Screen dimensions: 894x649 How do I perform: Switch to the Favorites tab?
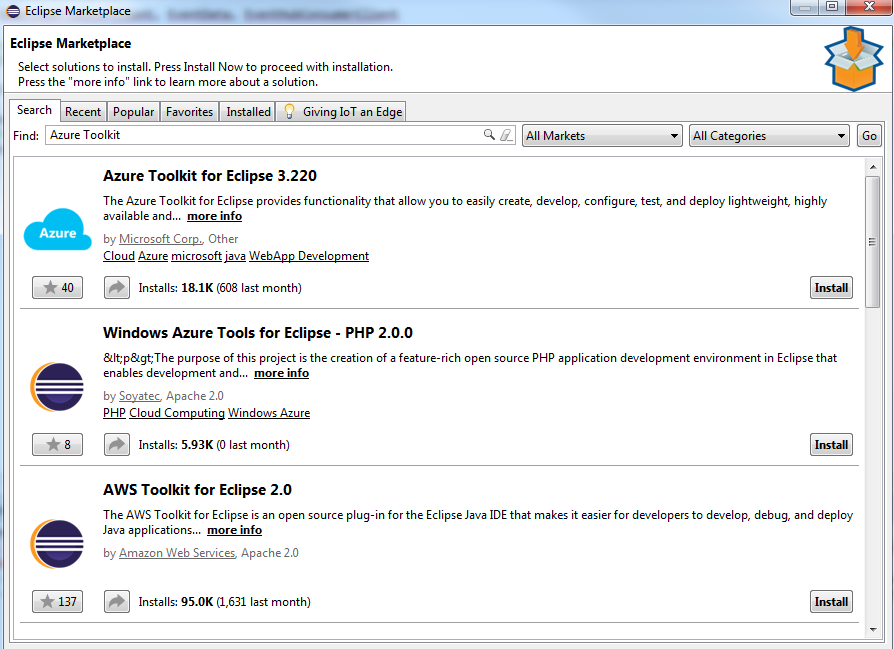coord(189,112)
